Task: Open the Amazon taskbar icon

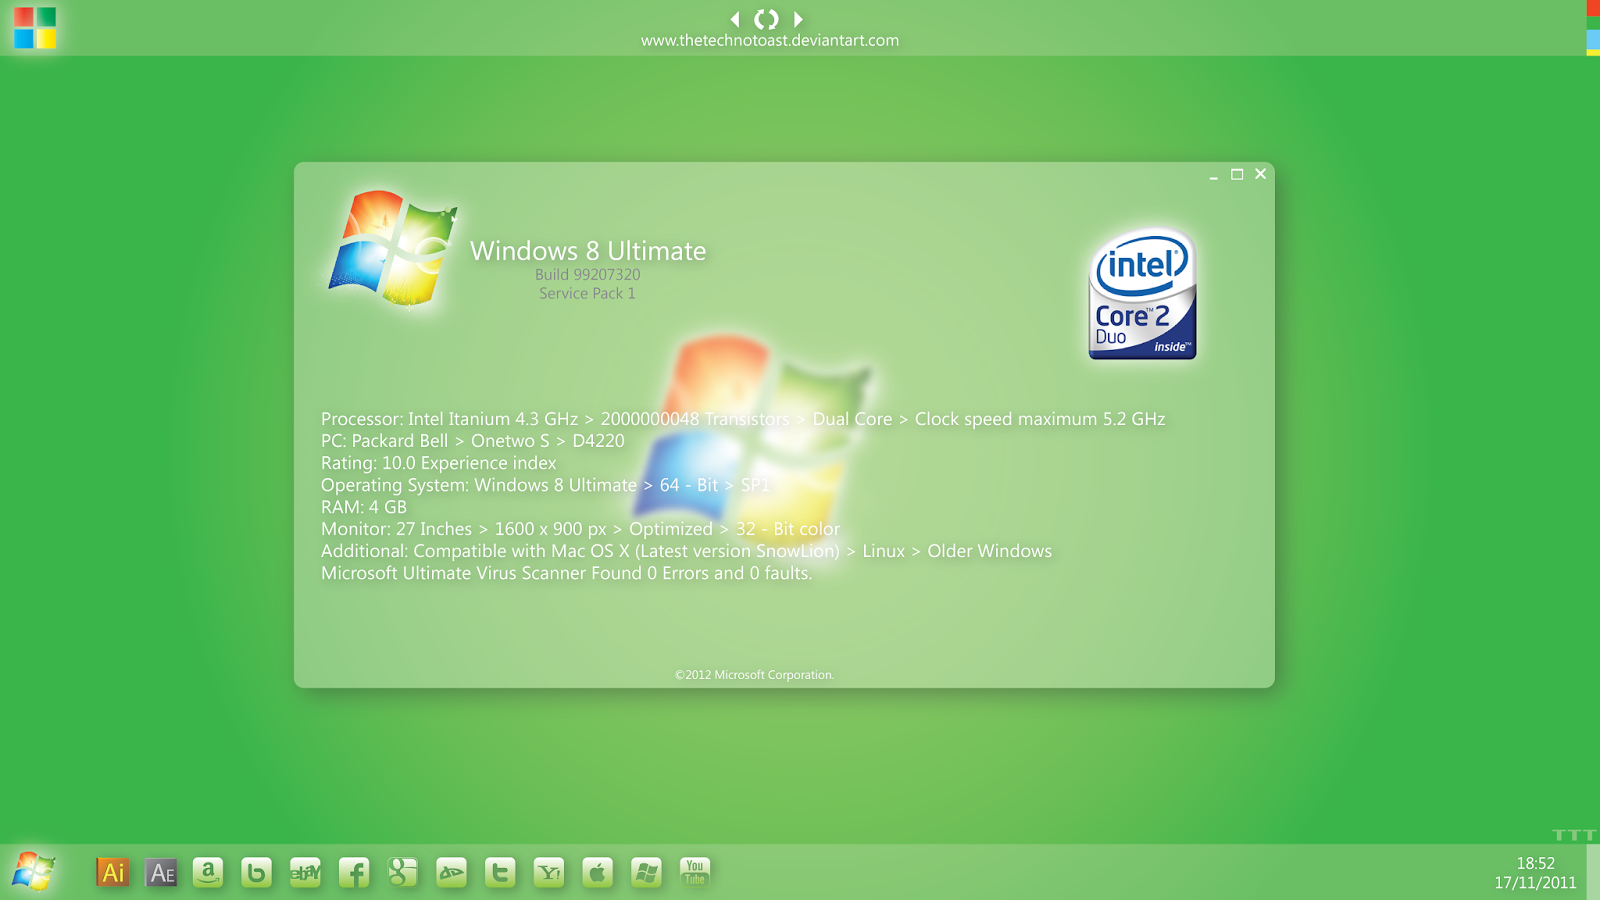Action: click(208, 872)
